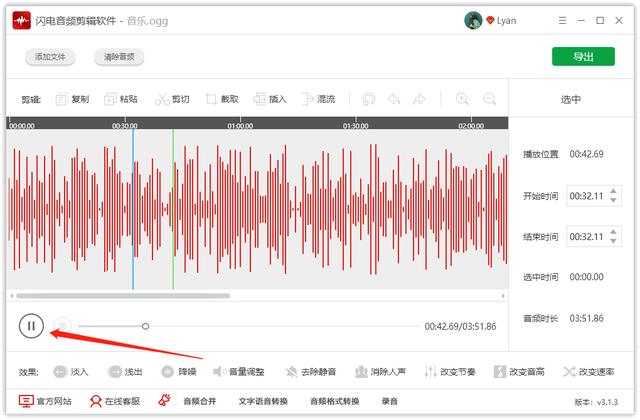Viewport: 640px width, 420px height.
Task: Apply the 淡入 fade-in effect
Action: 71,371
